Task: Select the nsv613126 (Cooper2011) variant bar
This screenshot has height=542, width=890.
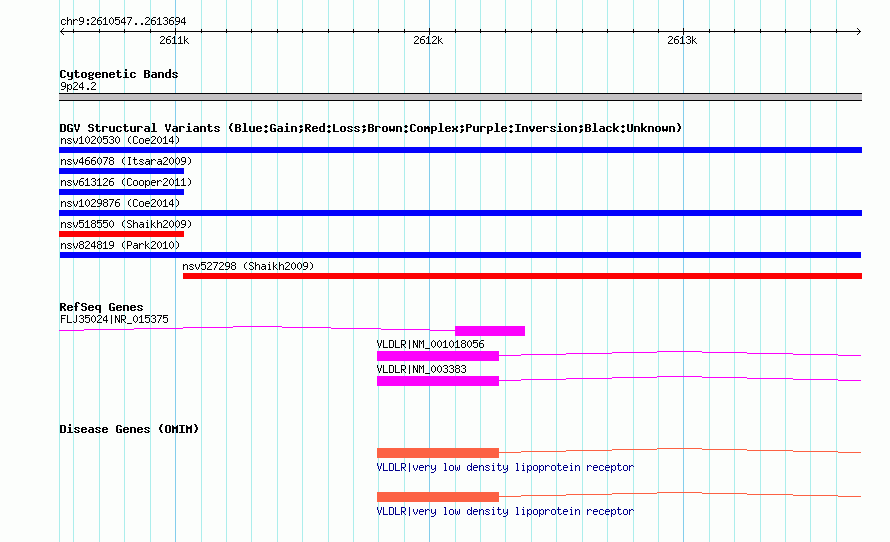Action: [121, 192]
